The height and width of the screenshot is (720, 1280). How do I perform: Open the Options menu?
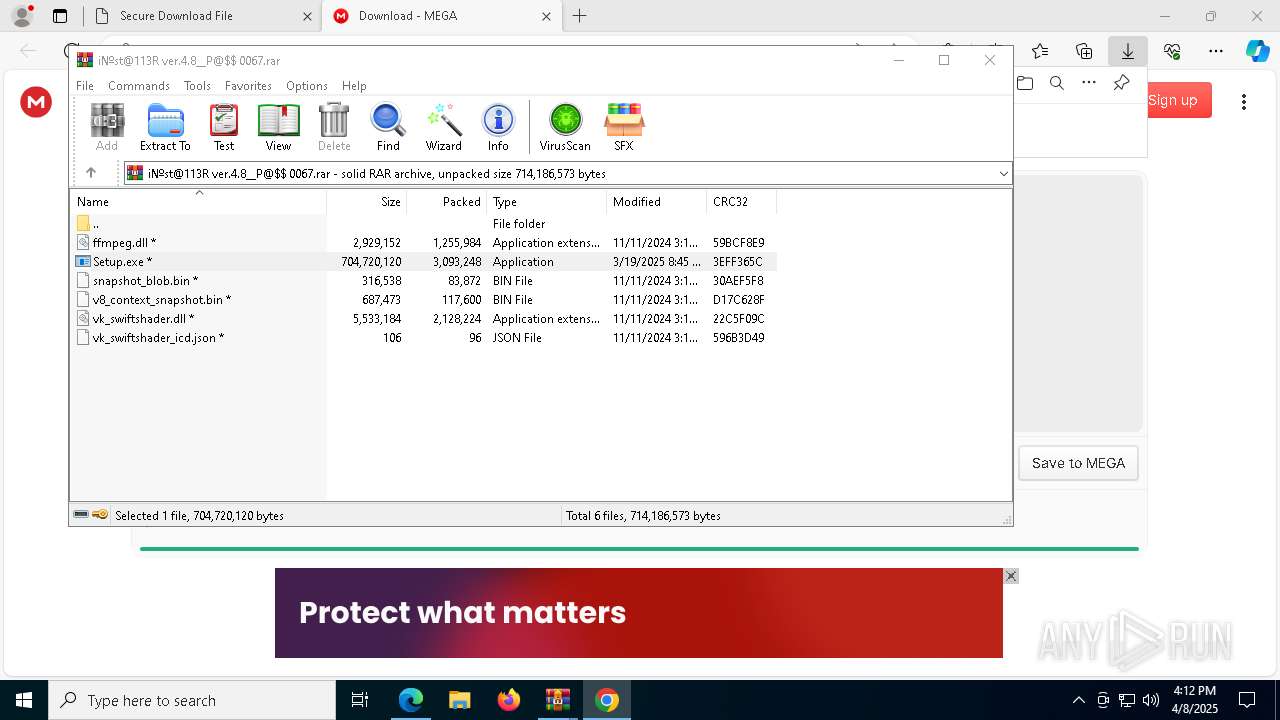pyautogui.click(x=307, y=86)
